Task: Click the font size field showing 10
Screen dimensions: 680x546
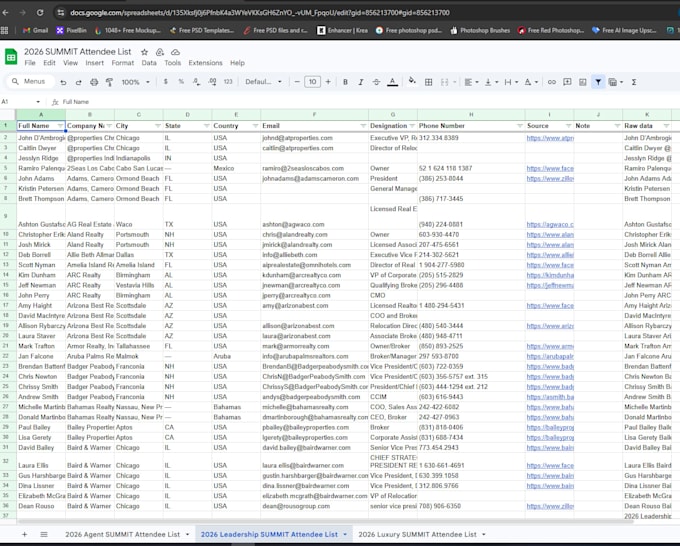Action: pos(313,82)
